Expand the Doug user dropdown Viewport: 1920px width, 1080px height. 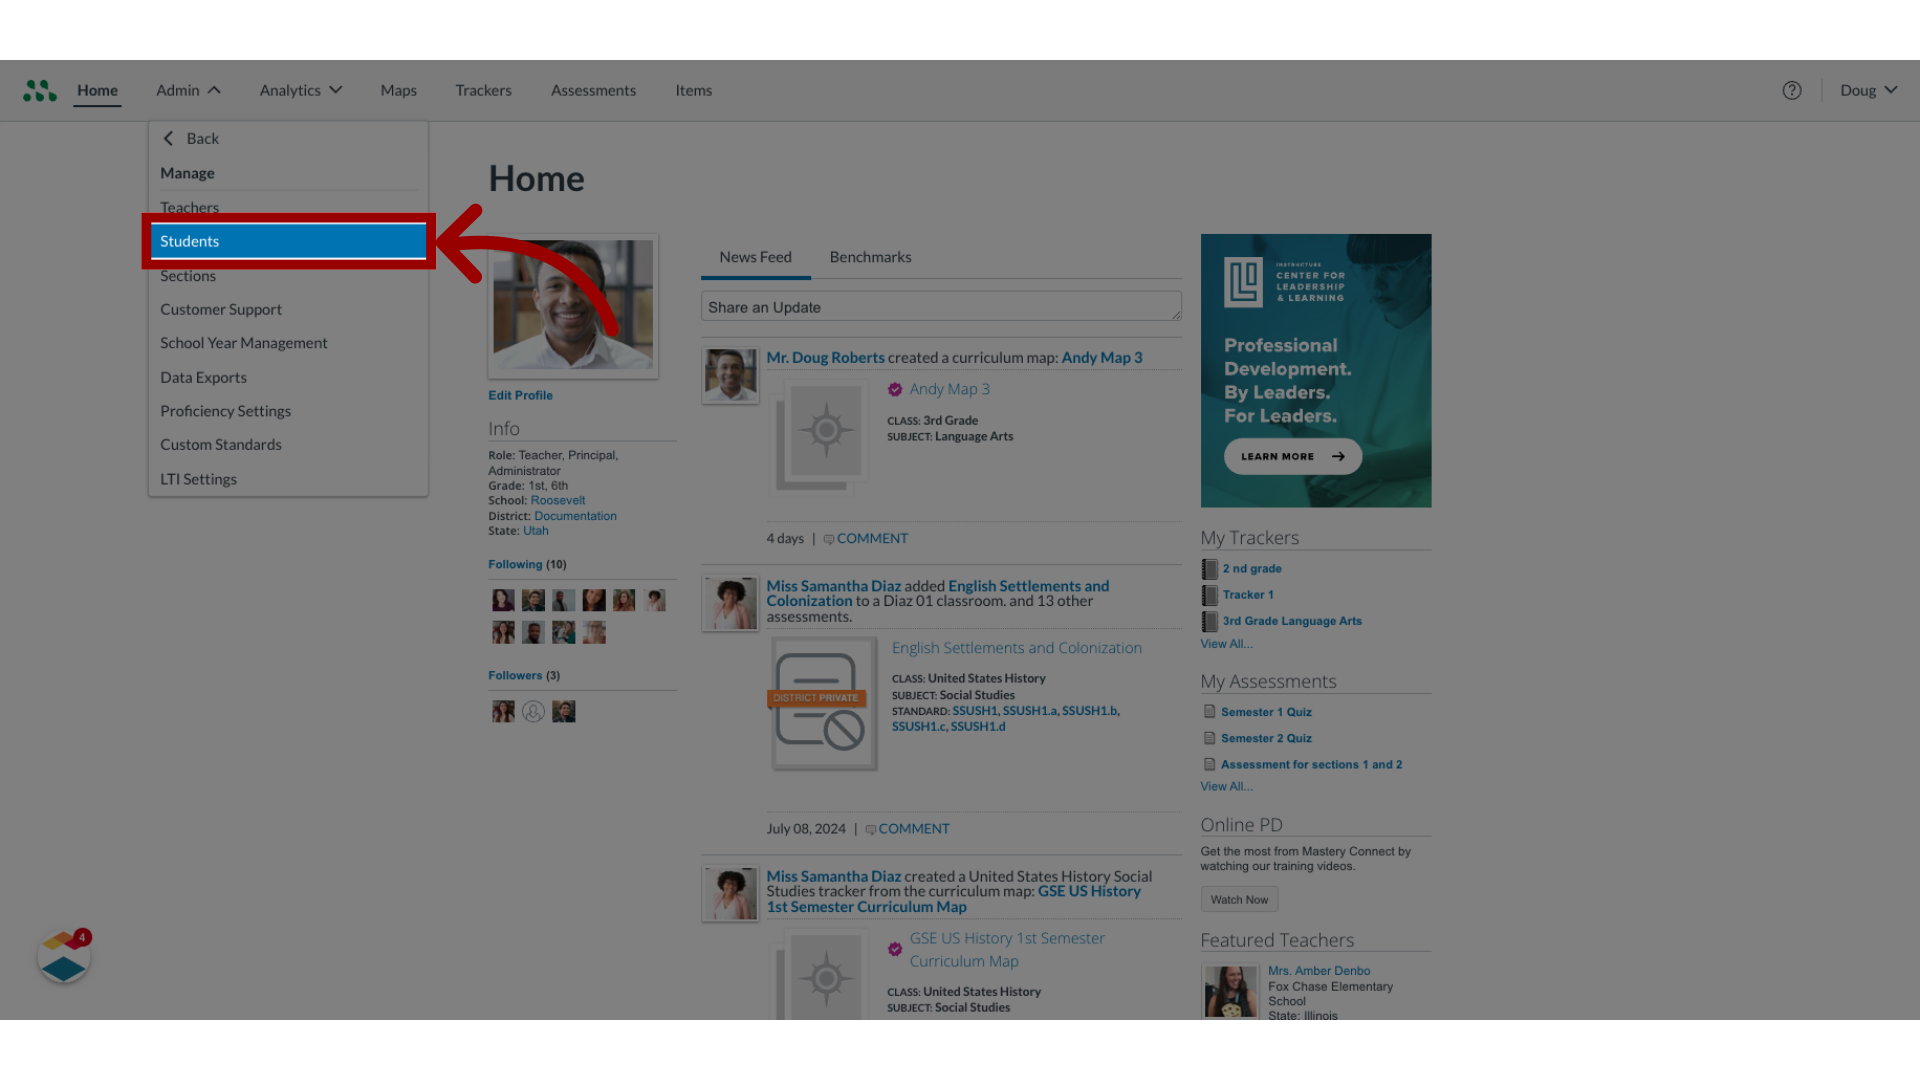[1870, 90]
